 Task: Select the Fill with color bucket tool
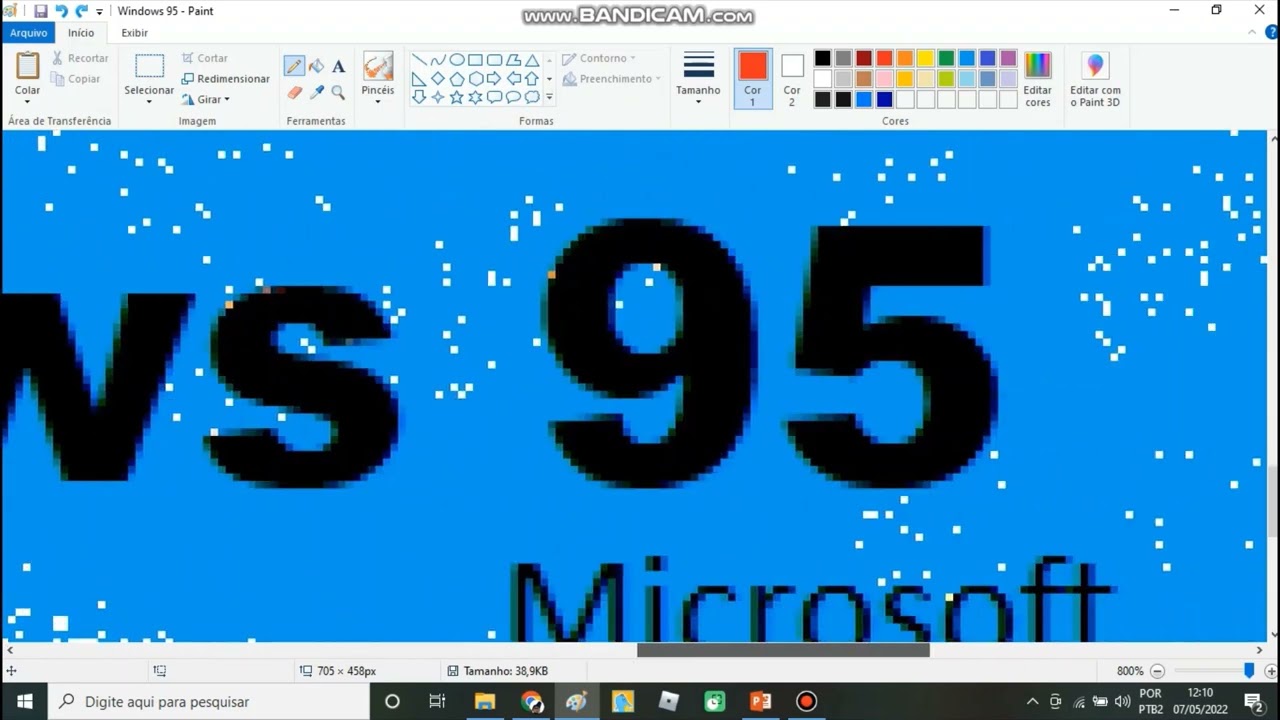[x=316, y=67]
